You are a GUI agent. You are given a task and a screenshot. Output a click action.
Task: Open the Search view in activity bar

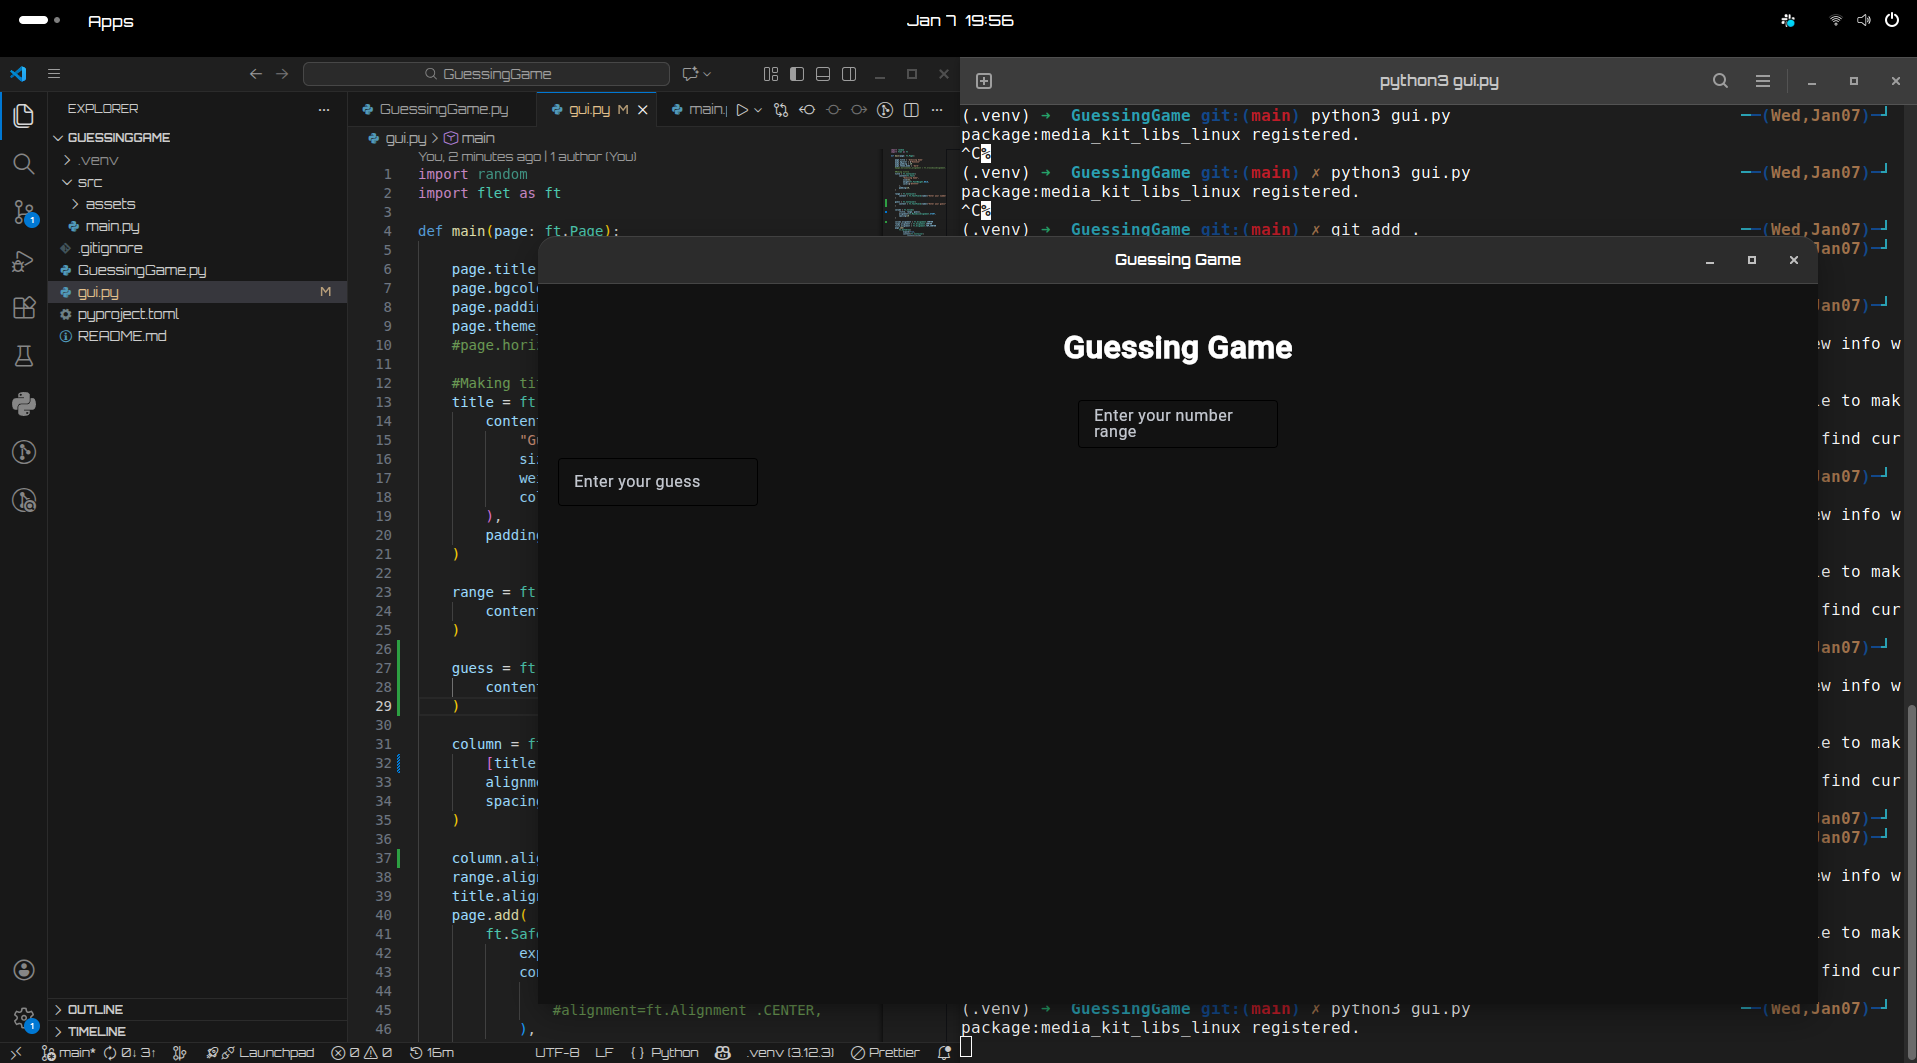pyautogui.click(x=24, y=164)
